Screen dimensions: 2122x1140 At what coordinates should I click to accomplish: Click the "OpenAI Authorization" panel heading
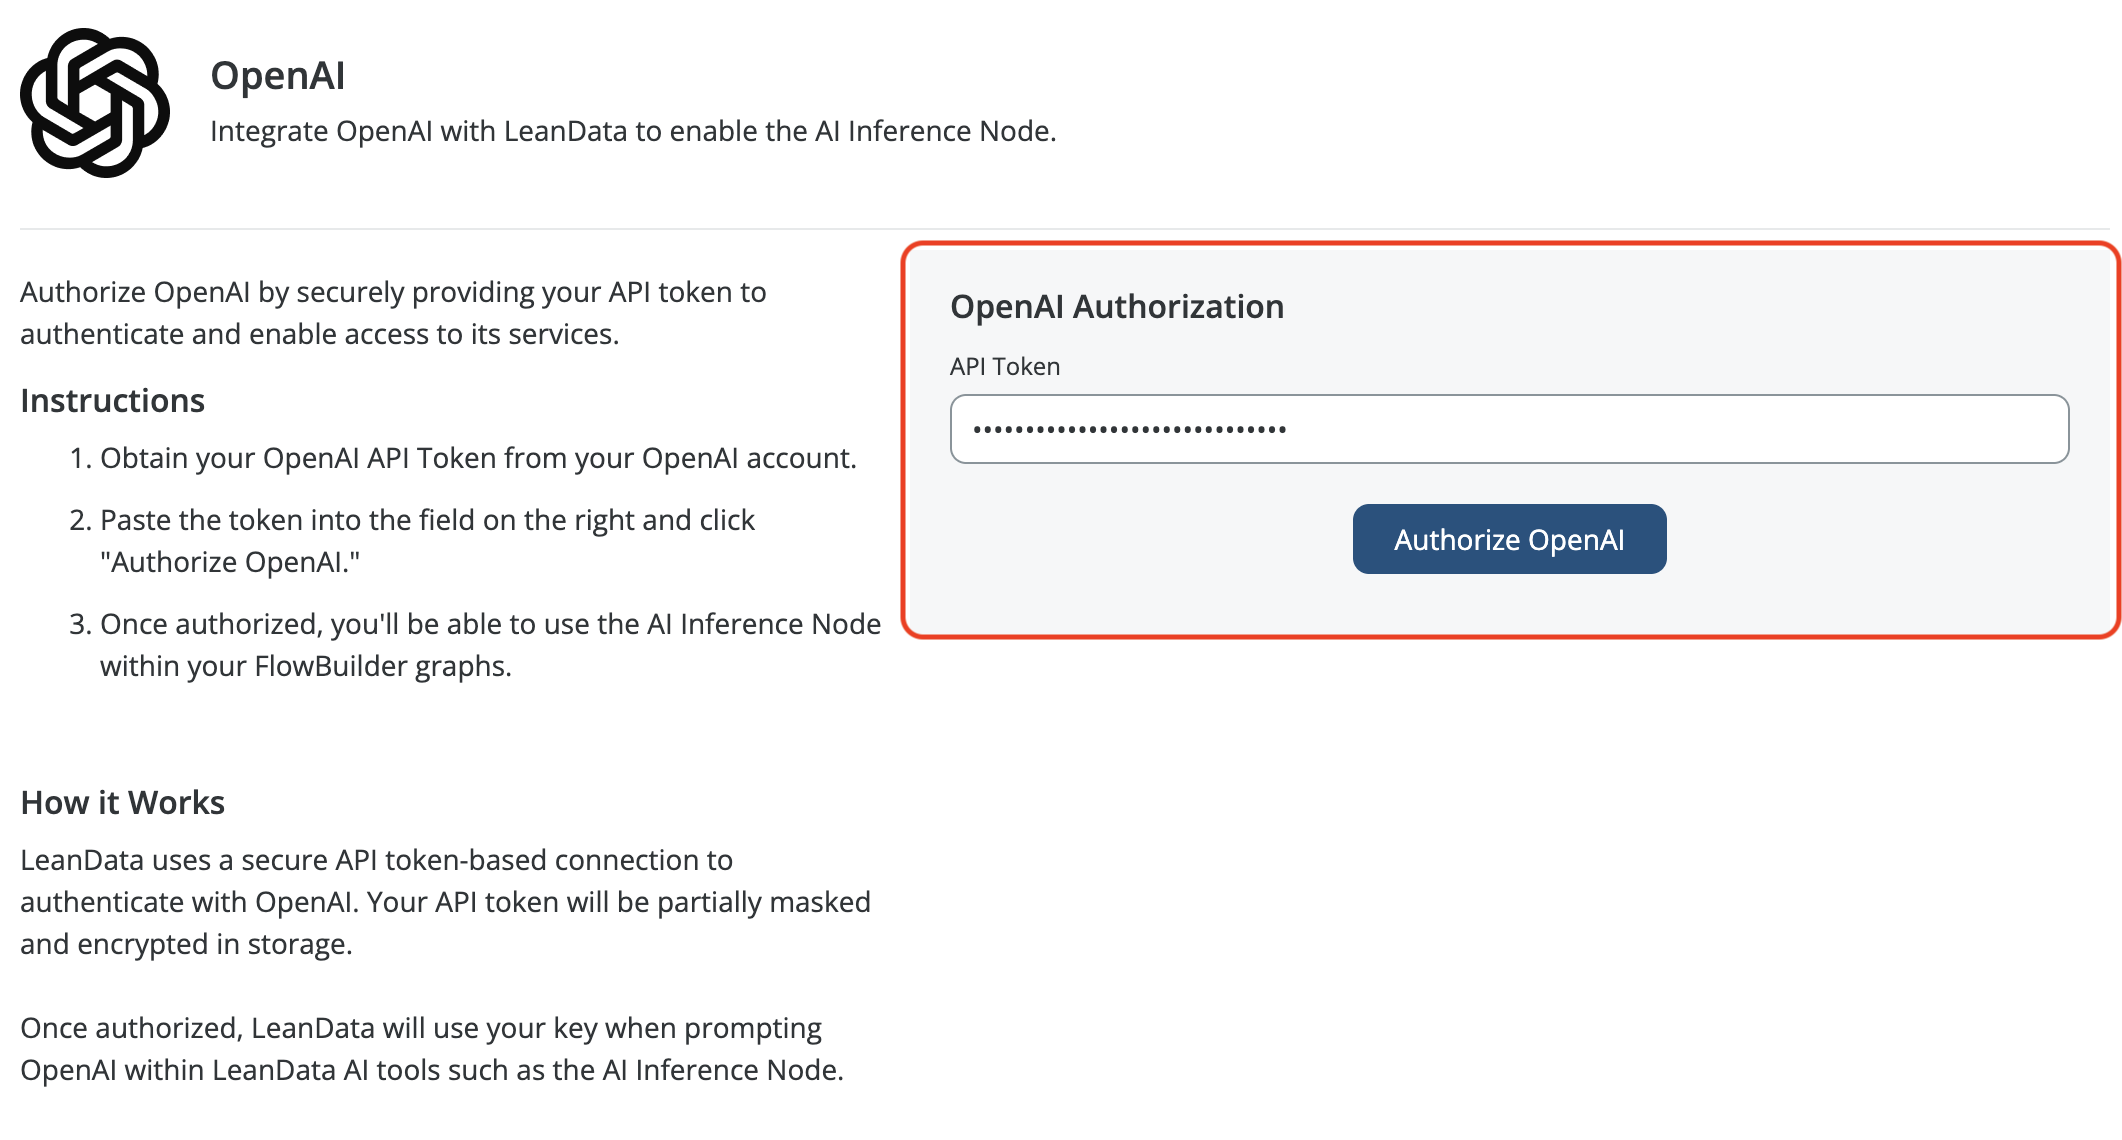[x=1116, y=306]
